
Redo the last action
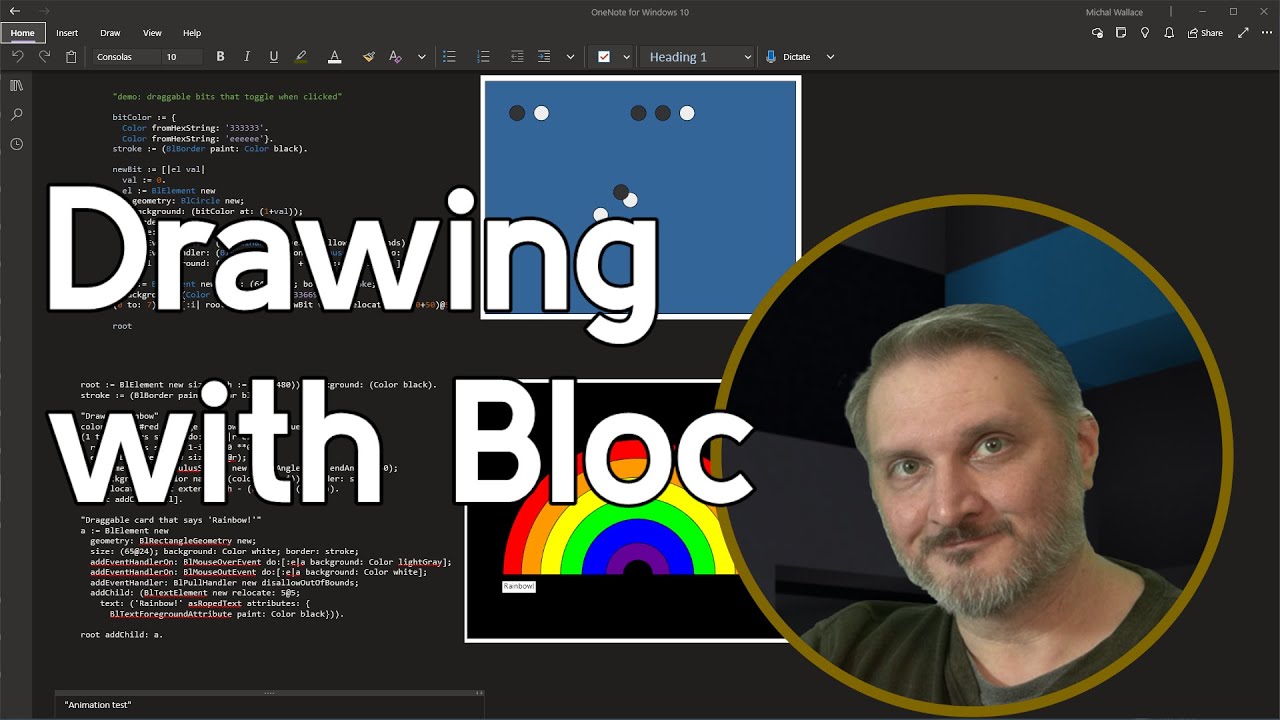(44, 57)
